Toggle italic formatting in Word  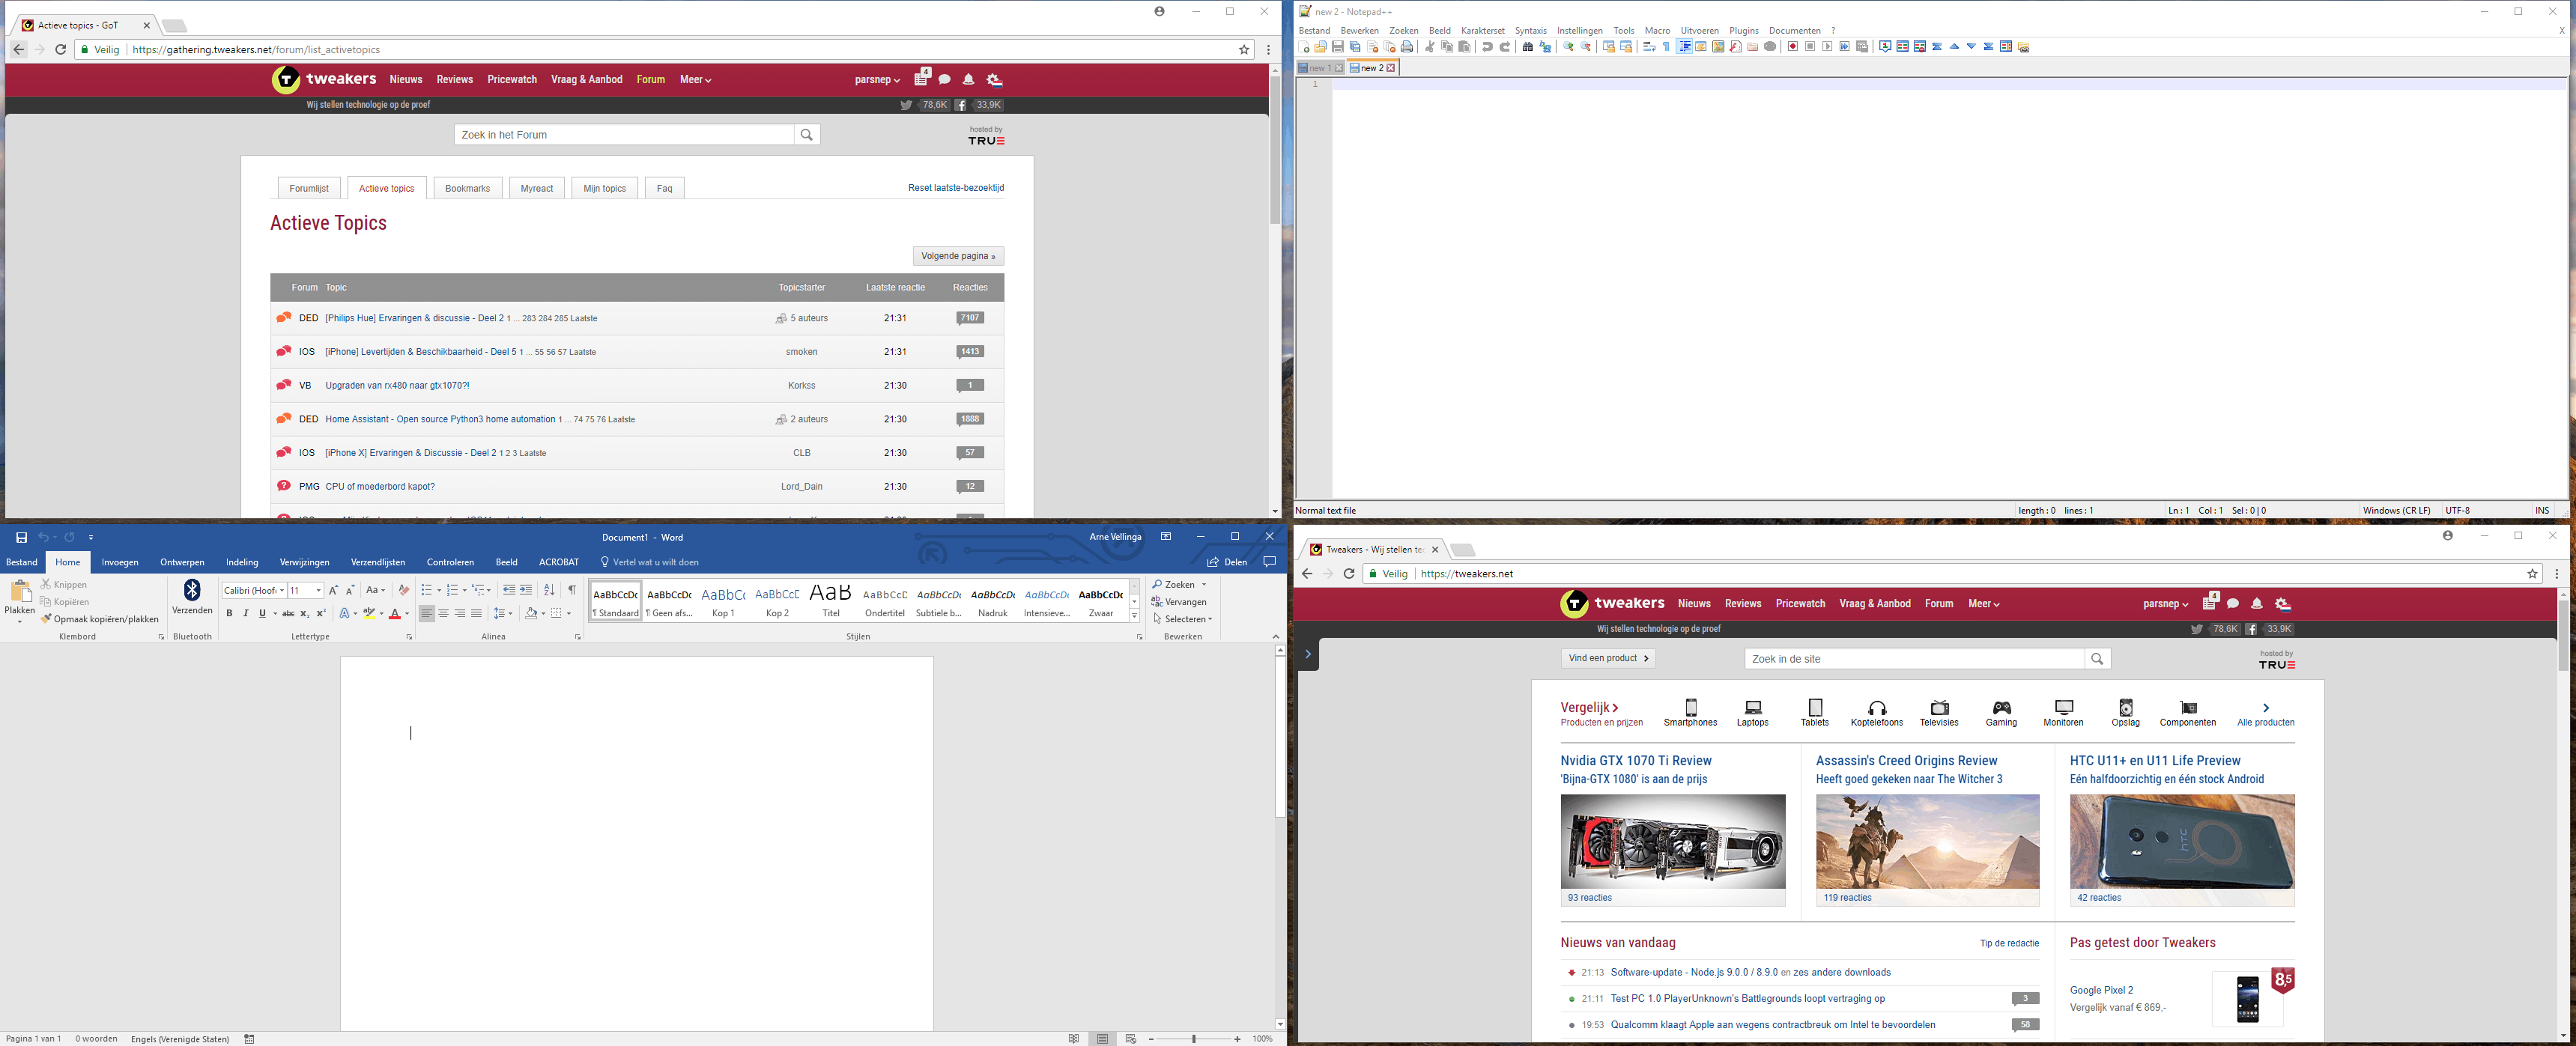(246, 613)
